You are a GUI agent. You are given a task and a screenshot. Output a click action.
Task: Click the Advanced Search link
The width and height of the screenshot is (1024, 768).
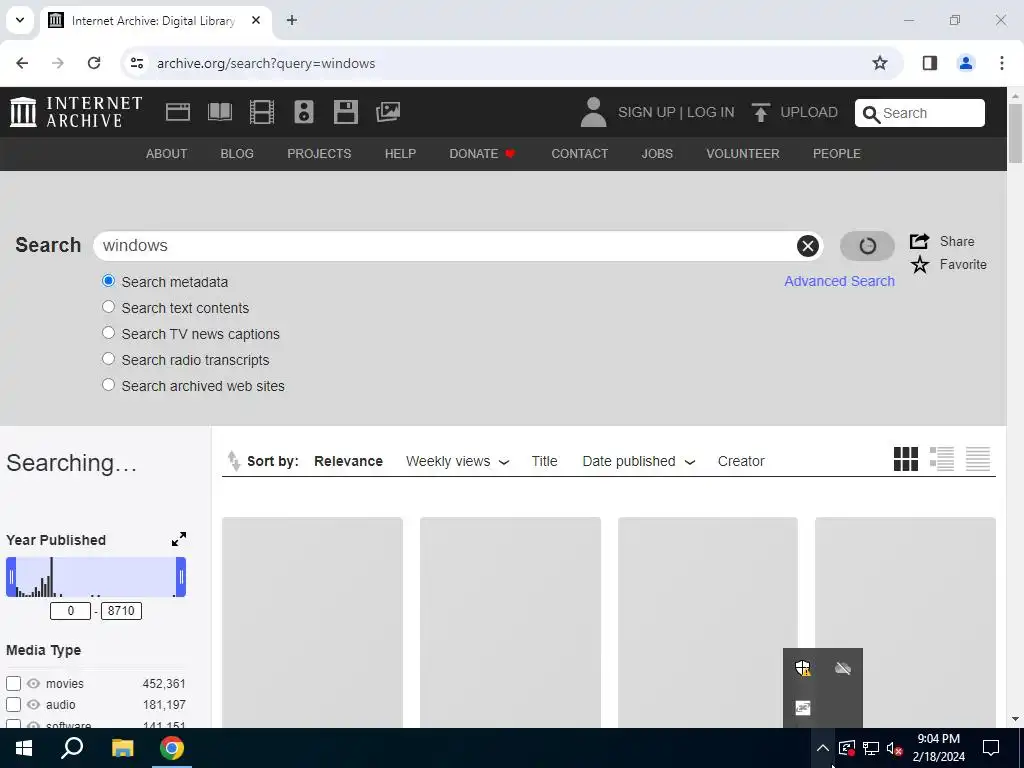839,281
